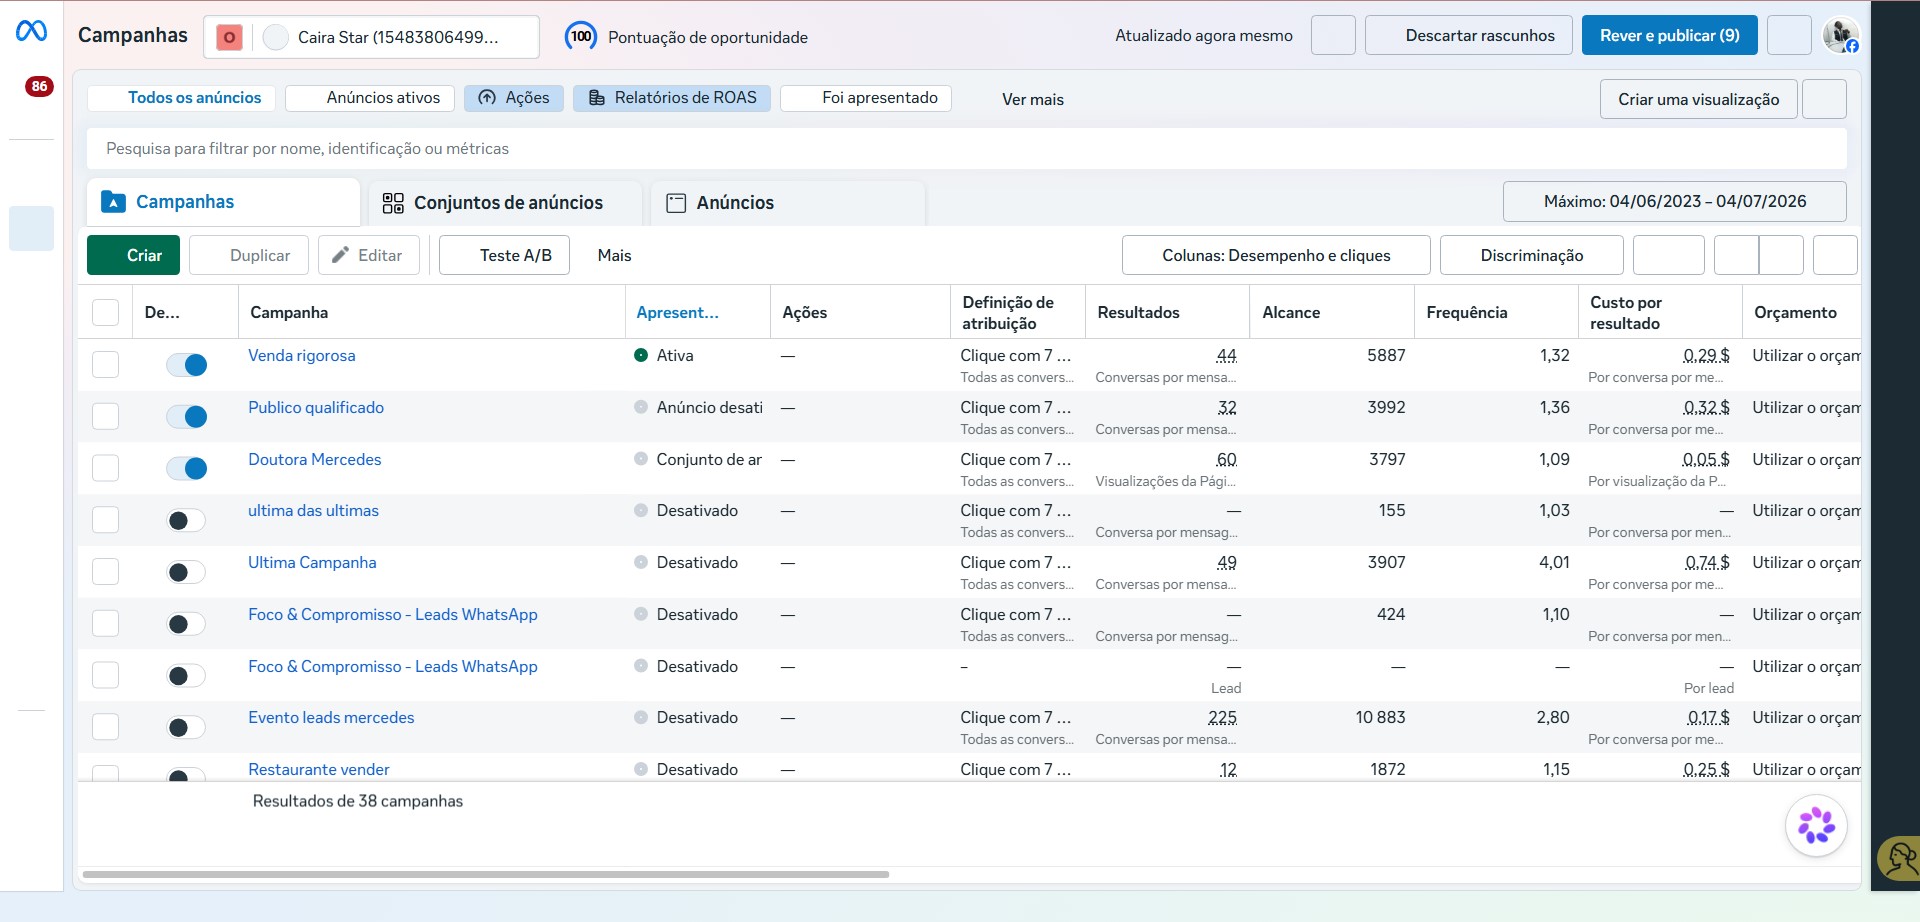Image resolution: width=1920 pixels, height=922 pixels.
Task: Open the Meta logo home
Action: tap(31, 32)
